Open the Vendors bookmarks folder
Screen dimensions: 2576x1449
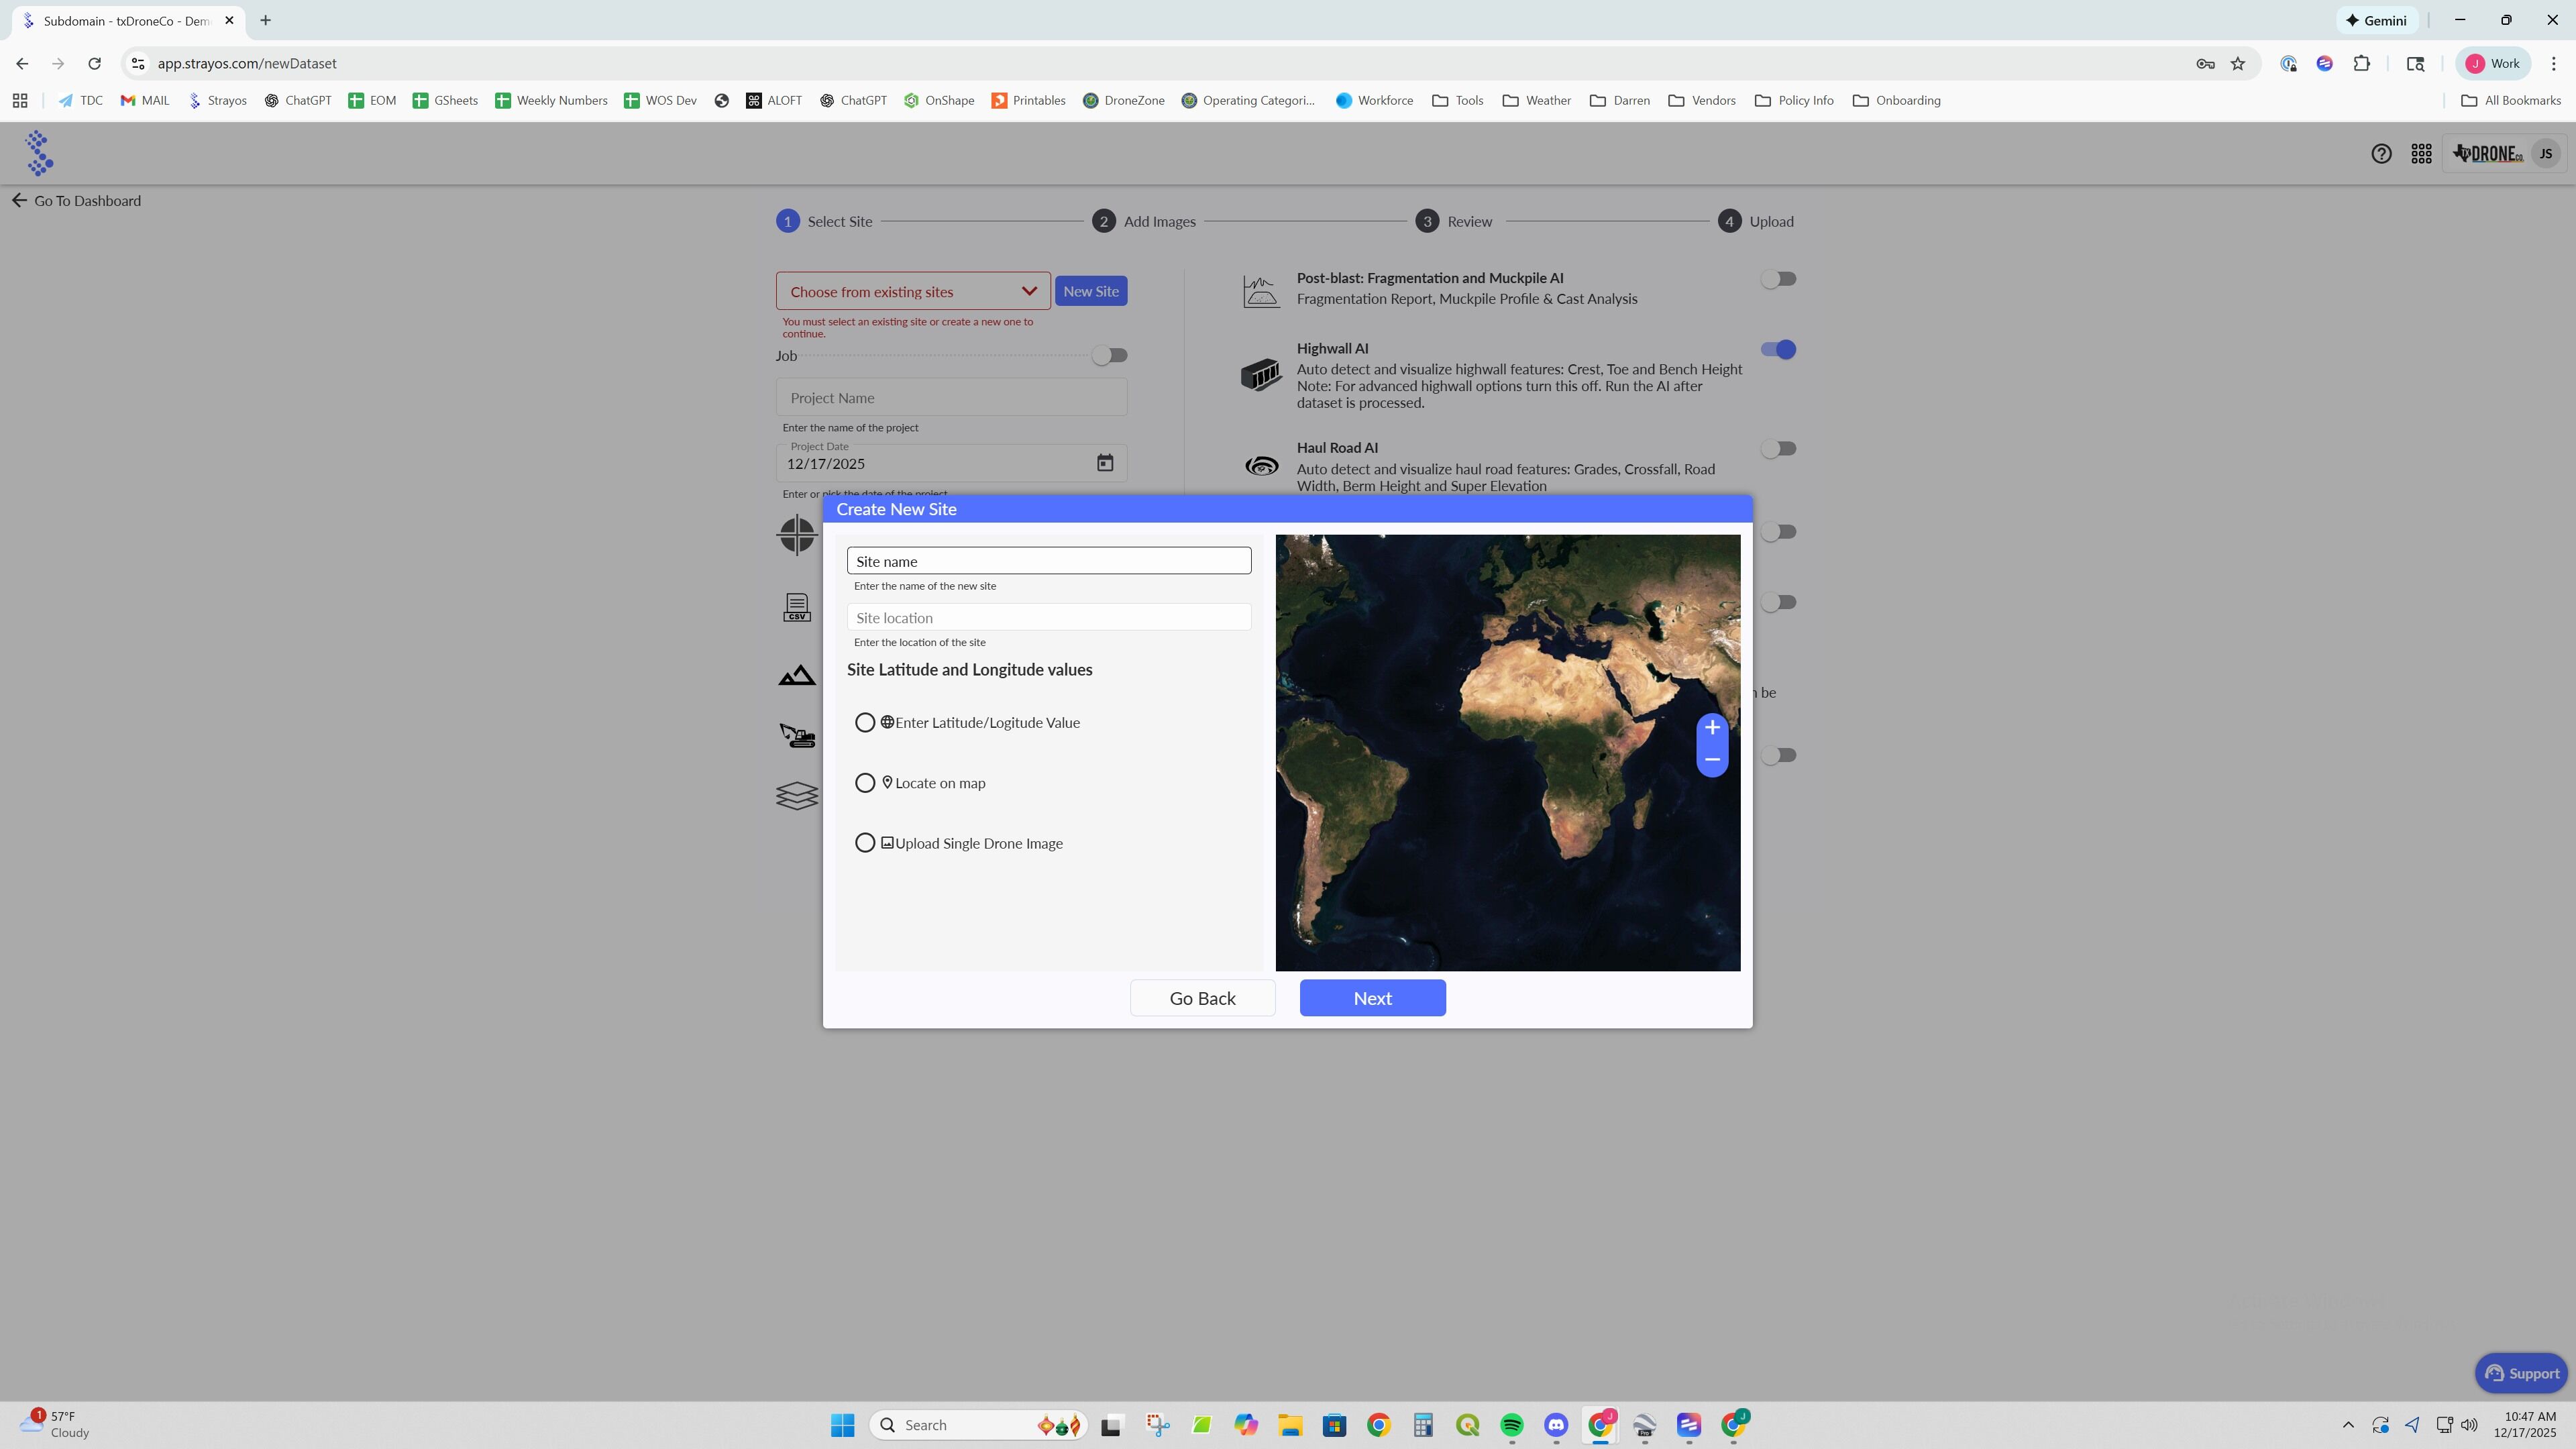pyautogui.click(x=1702, y=100)
